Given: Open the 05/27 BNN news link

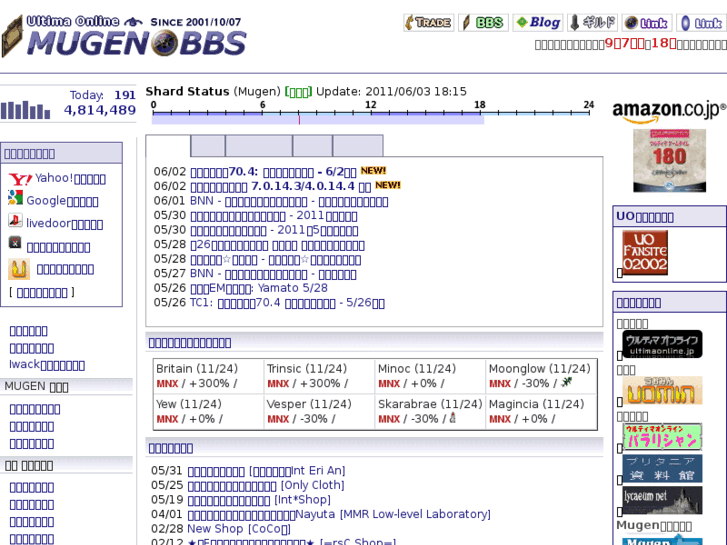Looking at the screenshot, I should (x=273, y=274).
